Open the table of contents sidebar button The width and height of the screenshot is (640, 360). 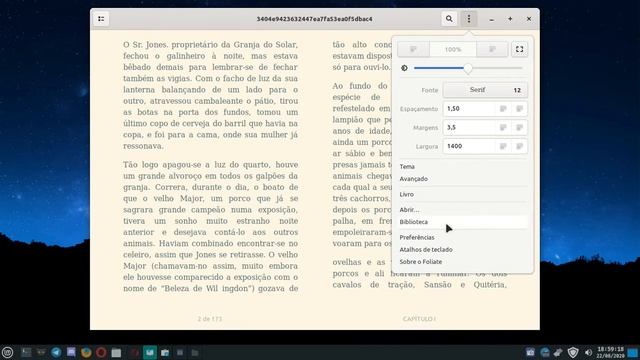(101, 19)
